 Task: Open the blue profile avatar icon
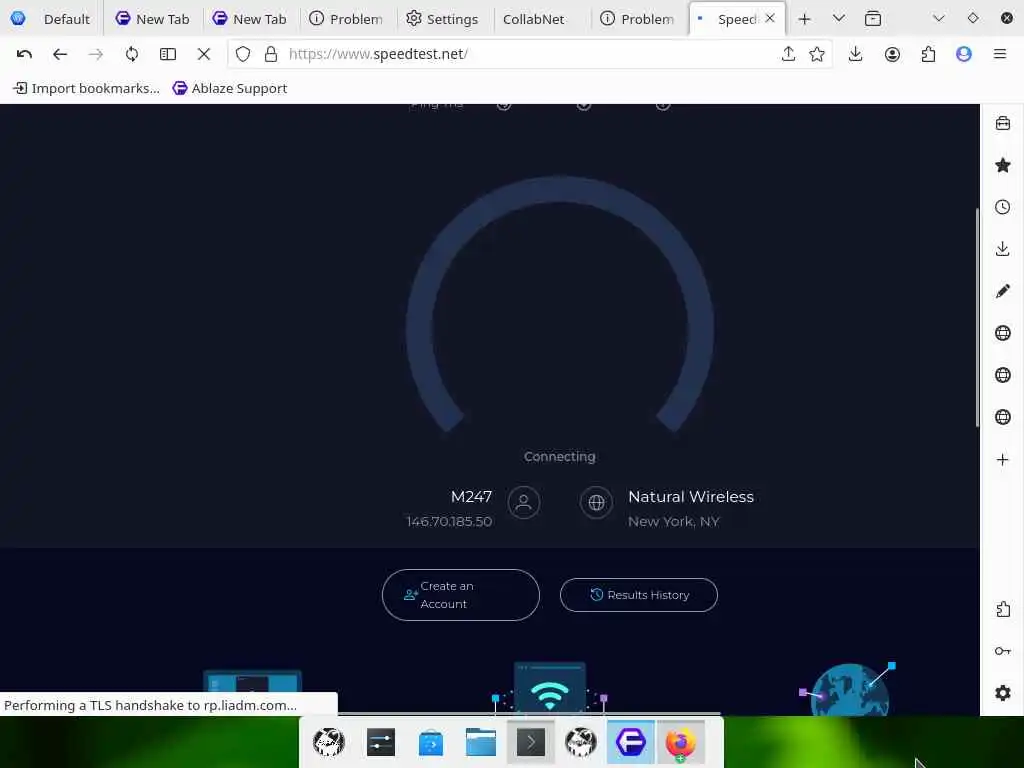click(x=964, y=54)
